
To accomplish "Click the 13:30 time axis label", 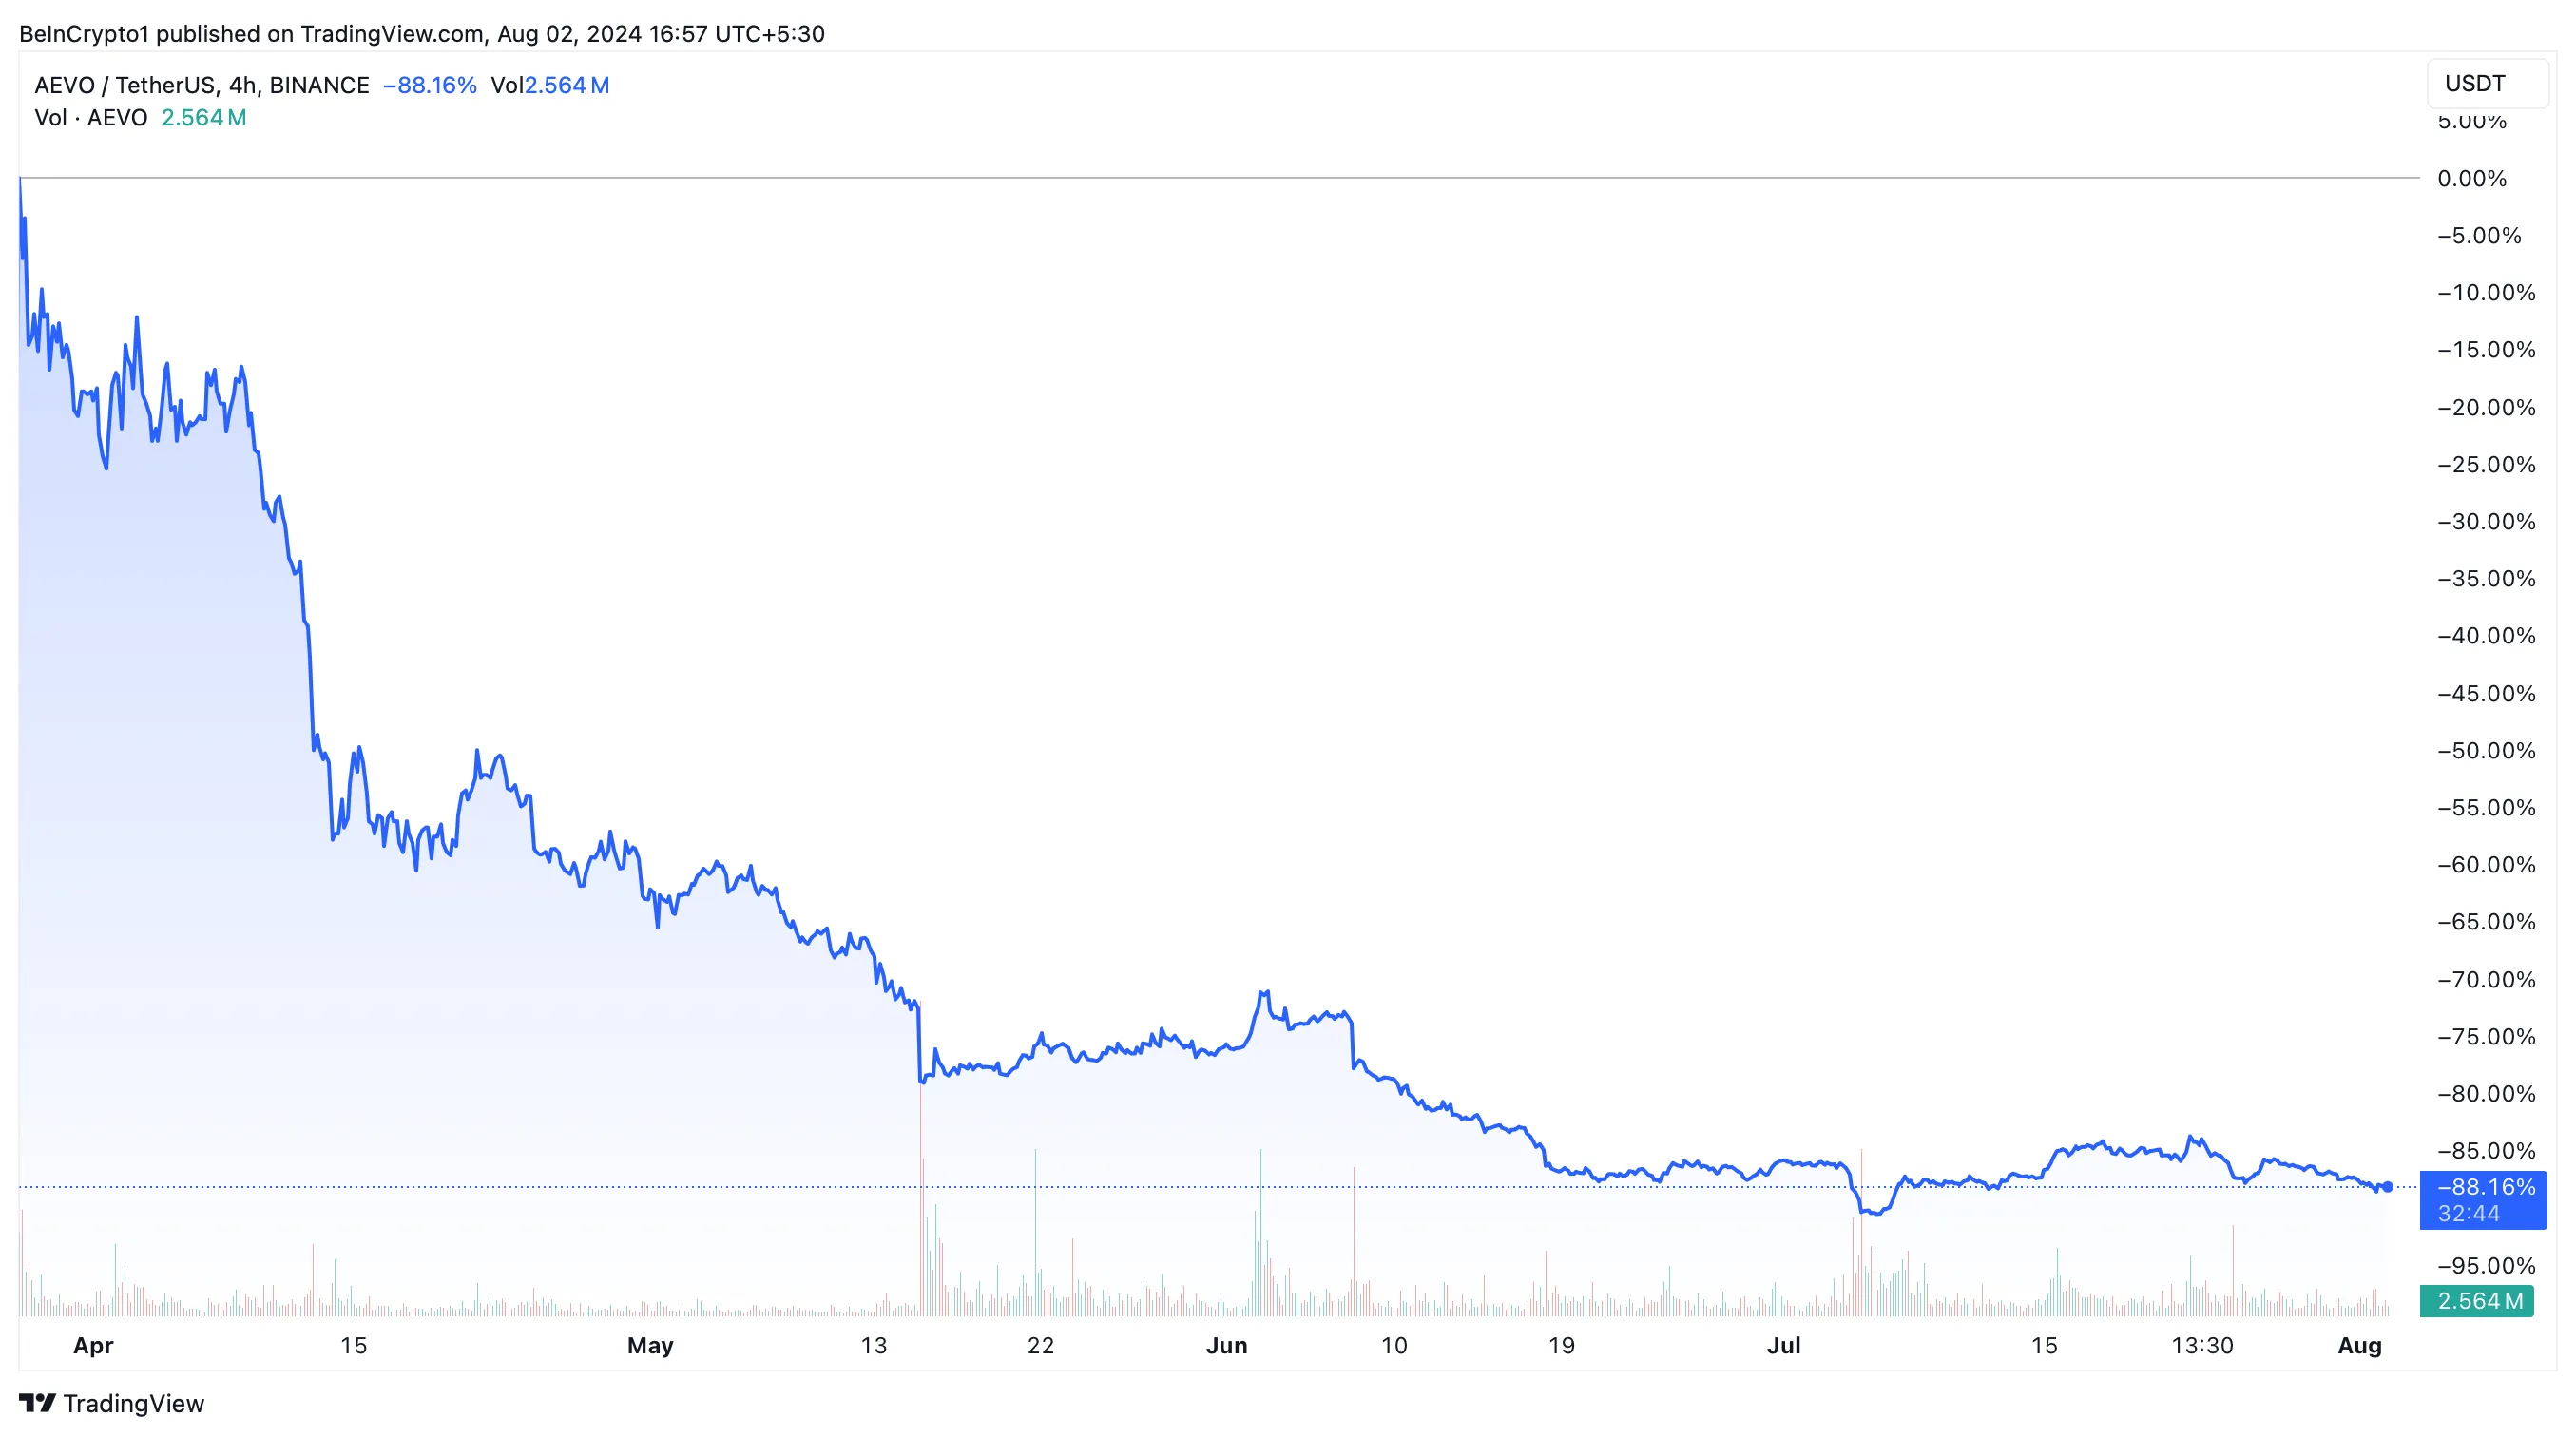I will coord(2202,1346).
